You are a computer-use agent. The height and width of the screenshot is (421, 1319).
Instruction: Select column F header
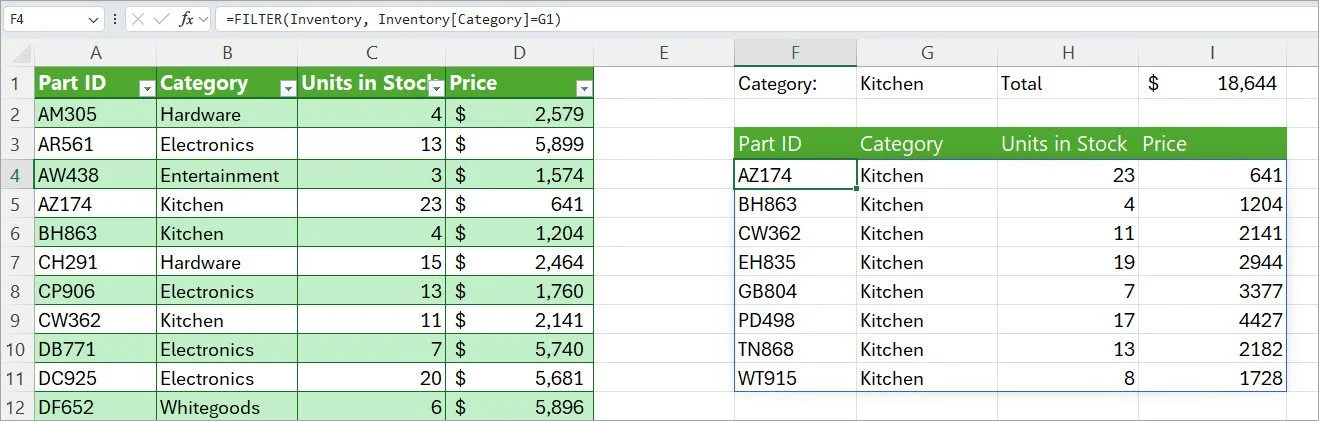[795, 54]
